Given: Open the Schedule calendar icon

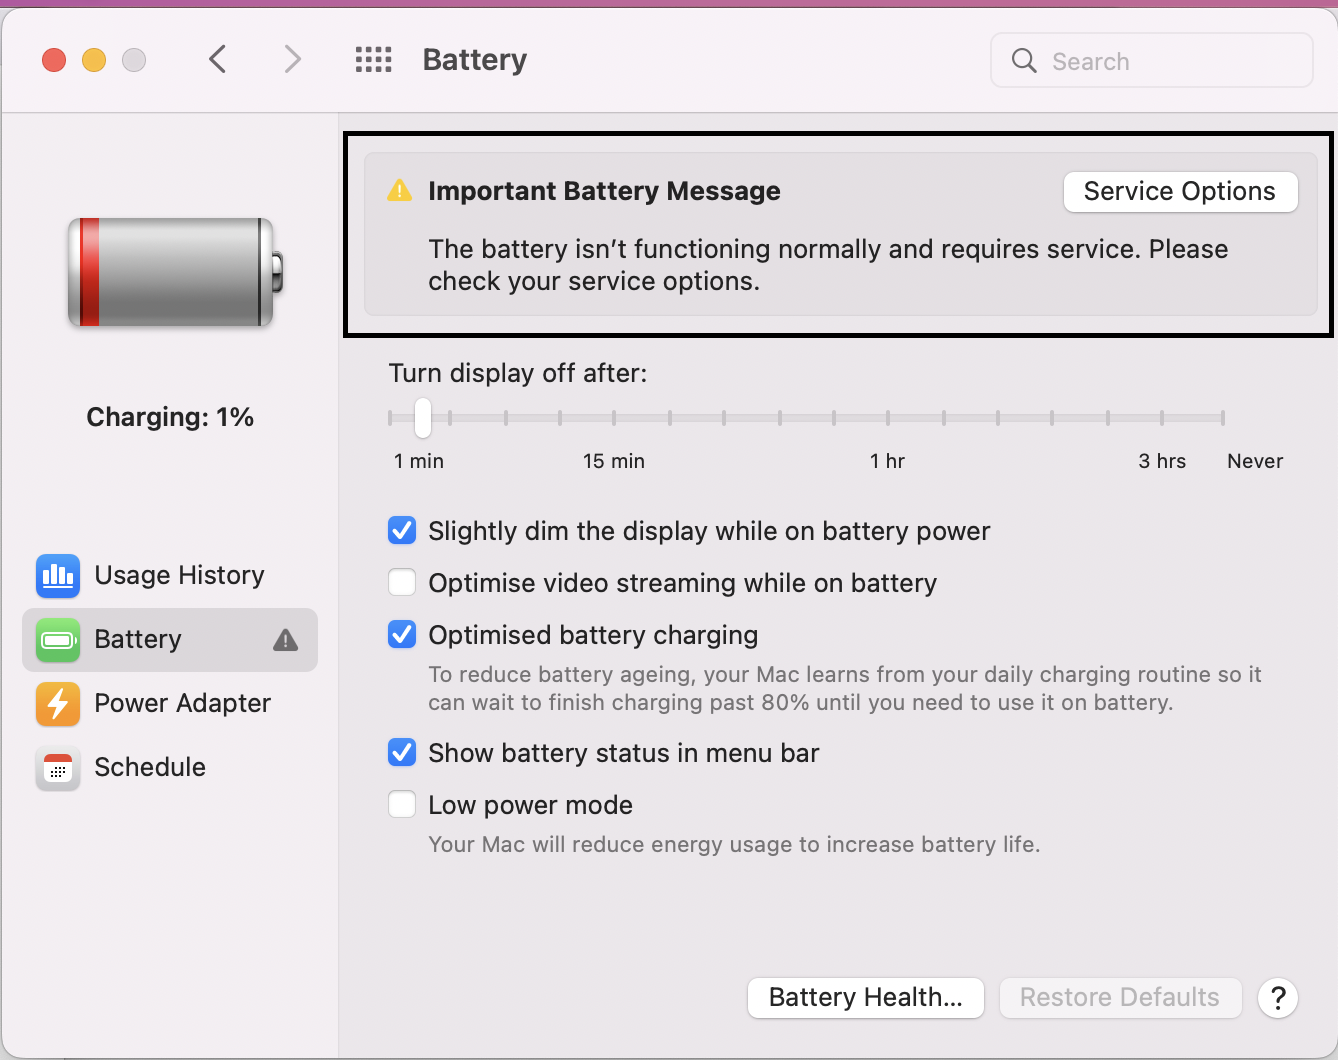Looking at the screenshot, I should click(58, 768).
